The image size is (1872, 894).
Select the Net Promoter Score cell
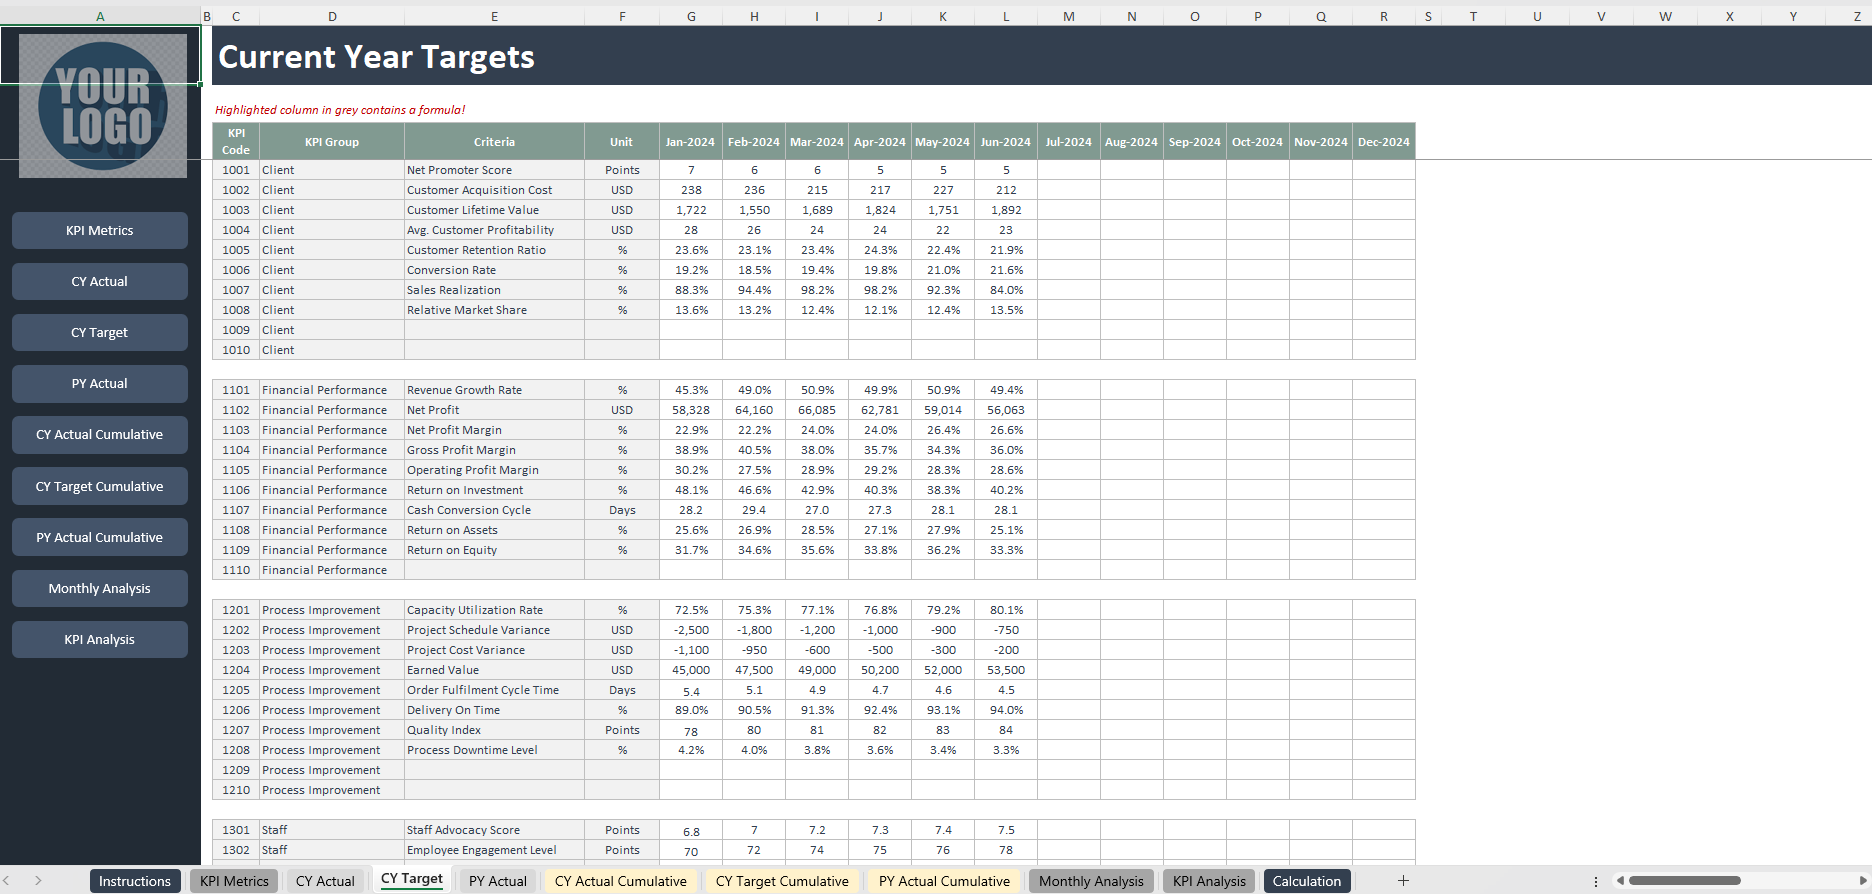click(494, 170)
